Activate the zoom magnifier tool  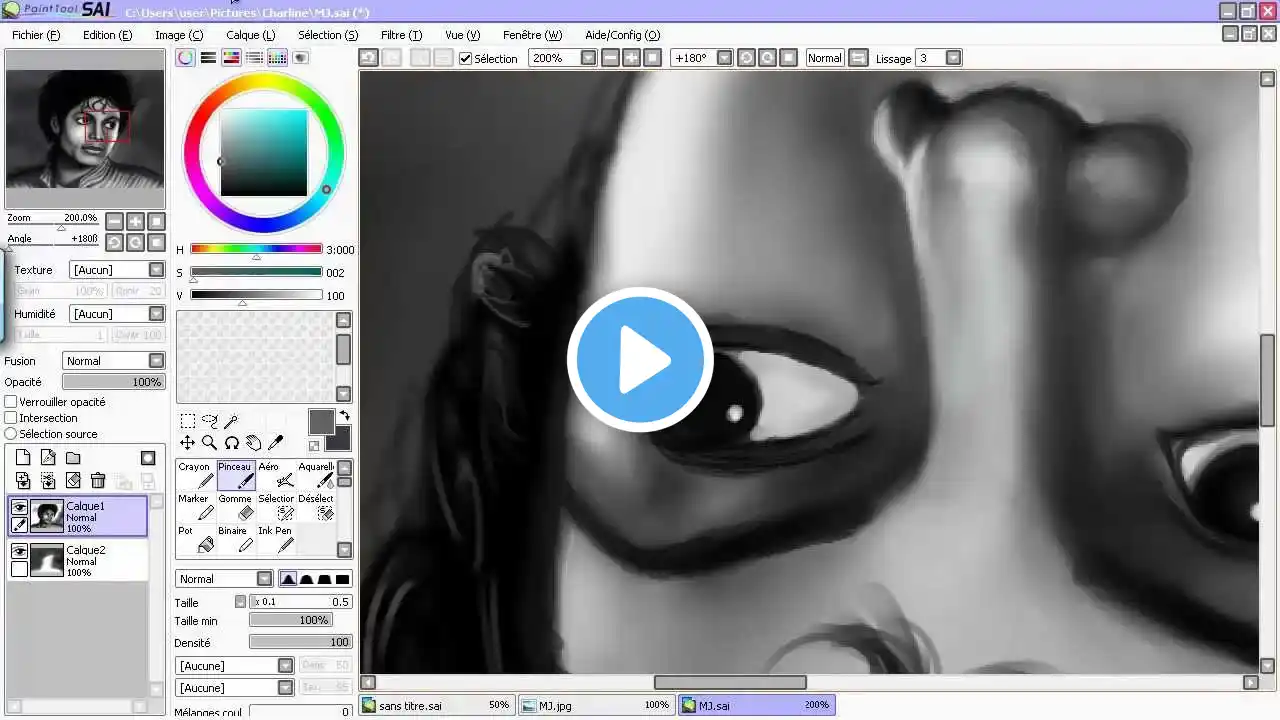click(209, 443)
